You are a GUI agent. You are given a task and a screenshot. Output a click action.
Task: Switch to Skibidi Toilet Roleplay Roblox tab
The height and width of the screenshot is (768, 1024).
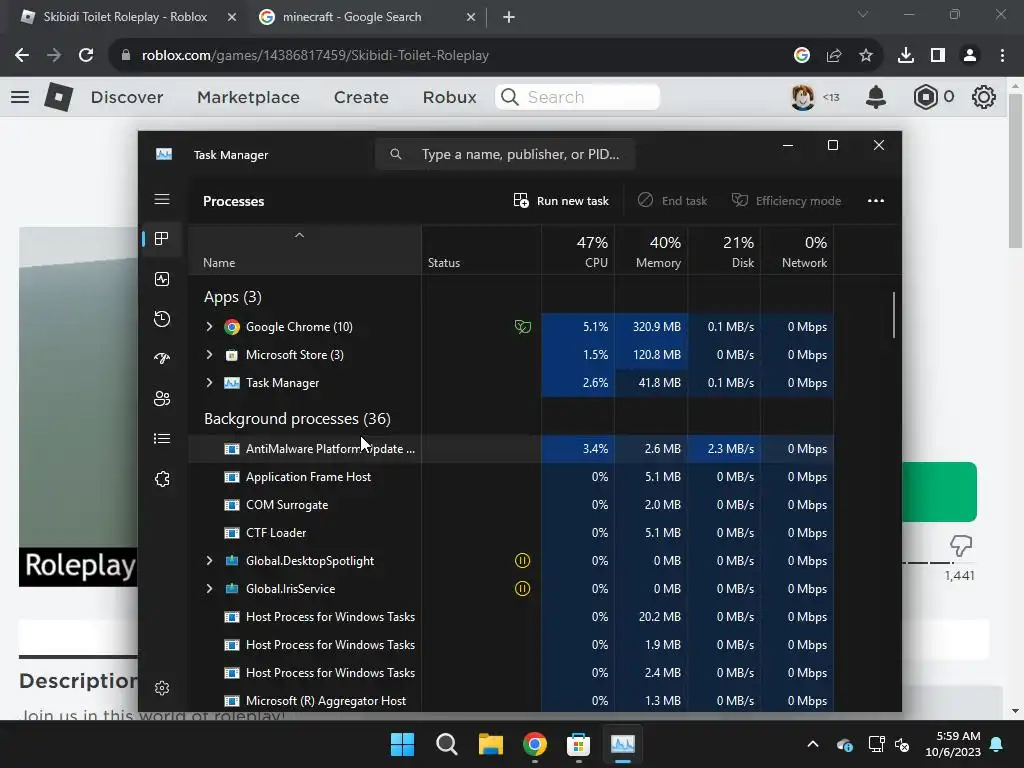[x=125, y=17]
